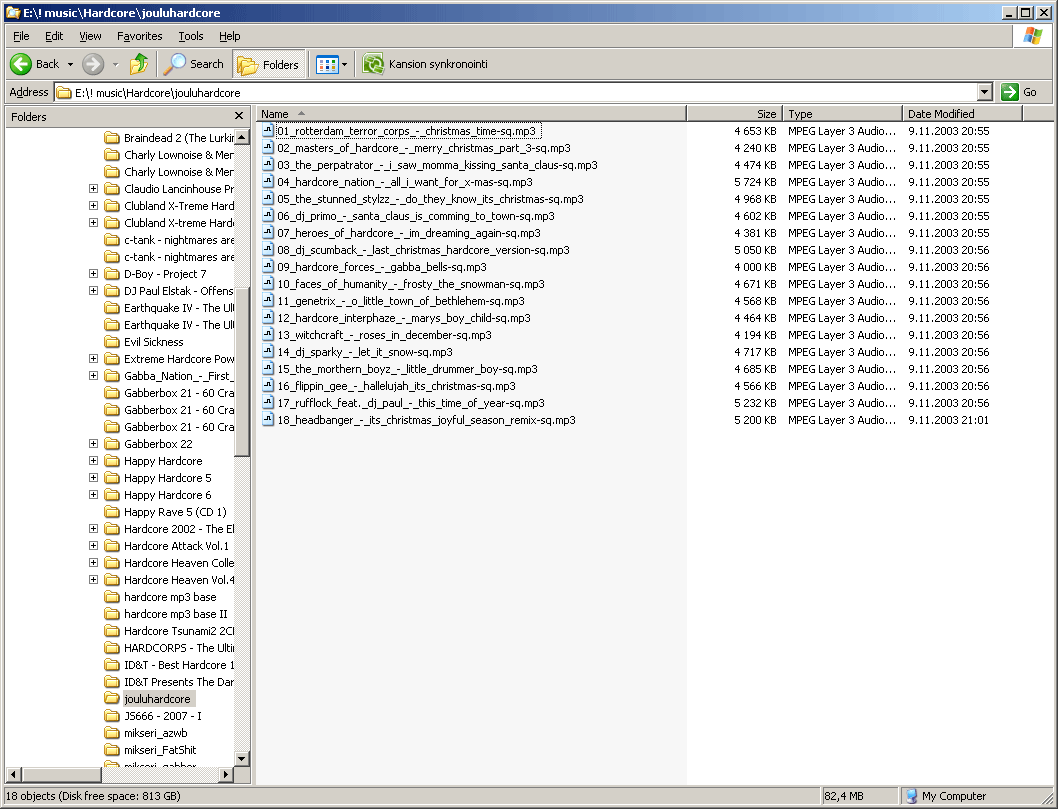Click the Views icon in toolbar
Screen dimensions: 1058x809
[x=326, y=64]
